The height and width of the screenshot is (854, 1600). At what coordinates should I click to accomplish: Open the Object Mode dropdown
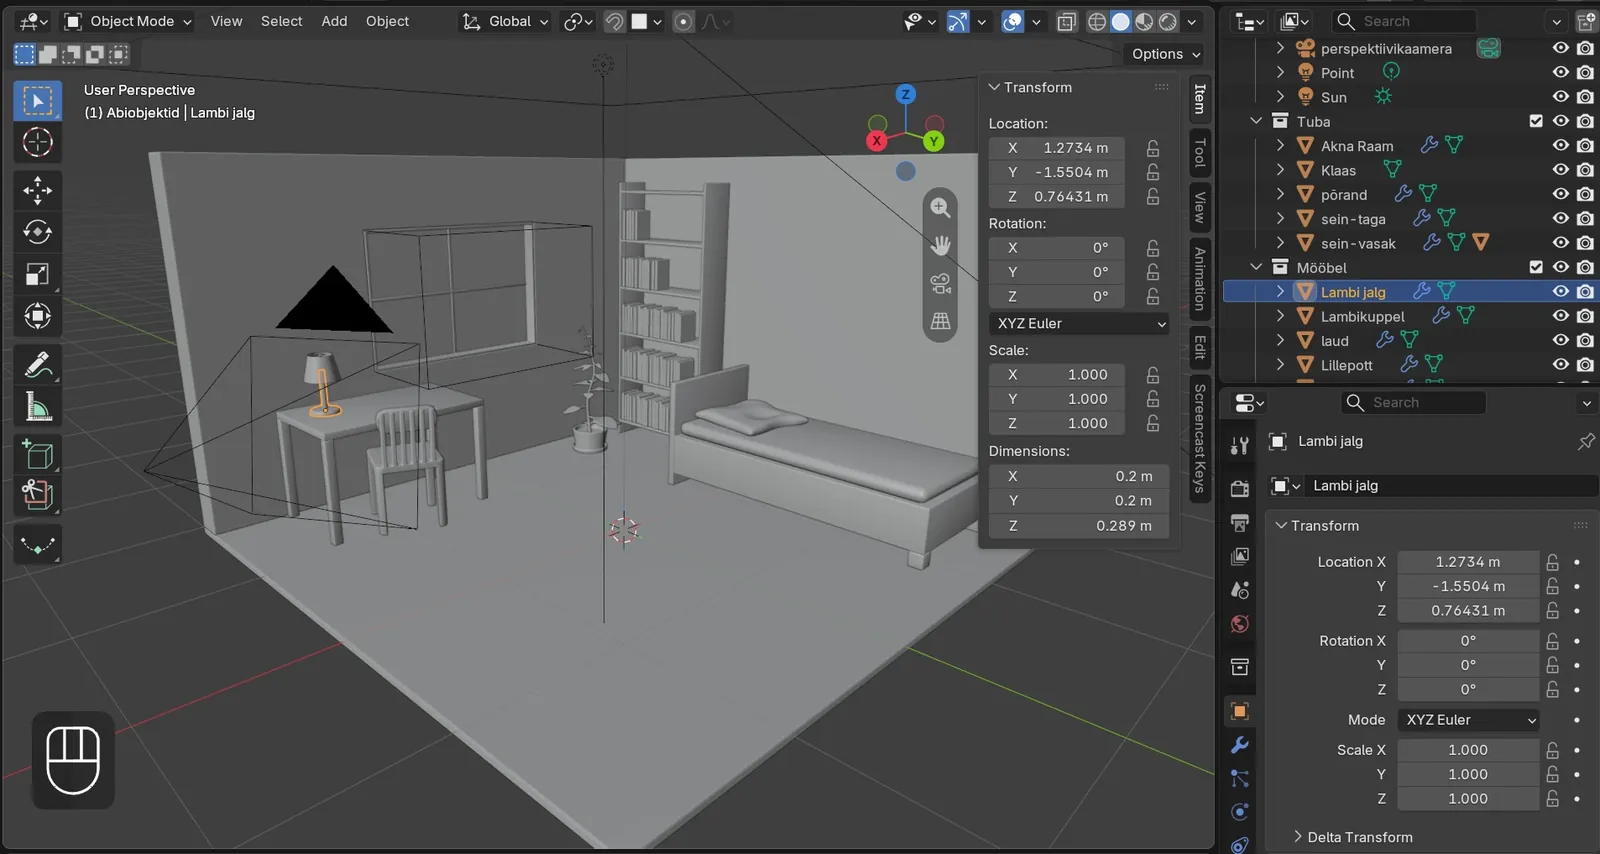click(x=127, y=21)
